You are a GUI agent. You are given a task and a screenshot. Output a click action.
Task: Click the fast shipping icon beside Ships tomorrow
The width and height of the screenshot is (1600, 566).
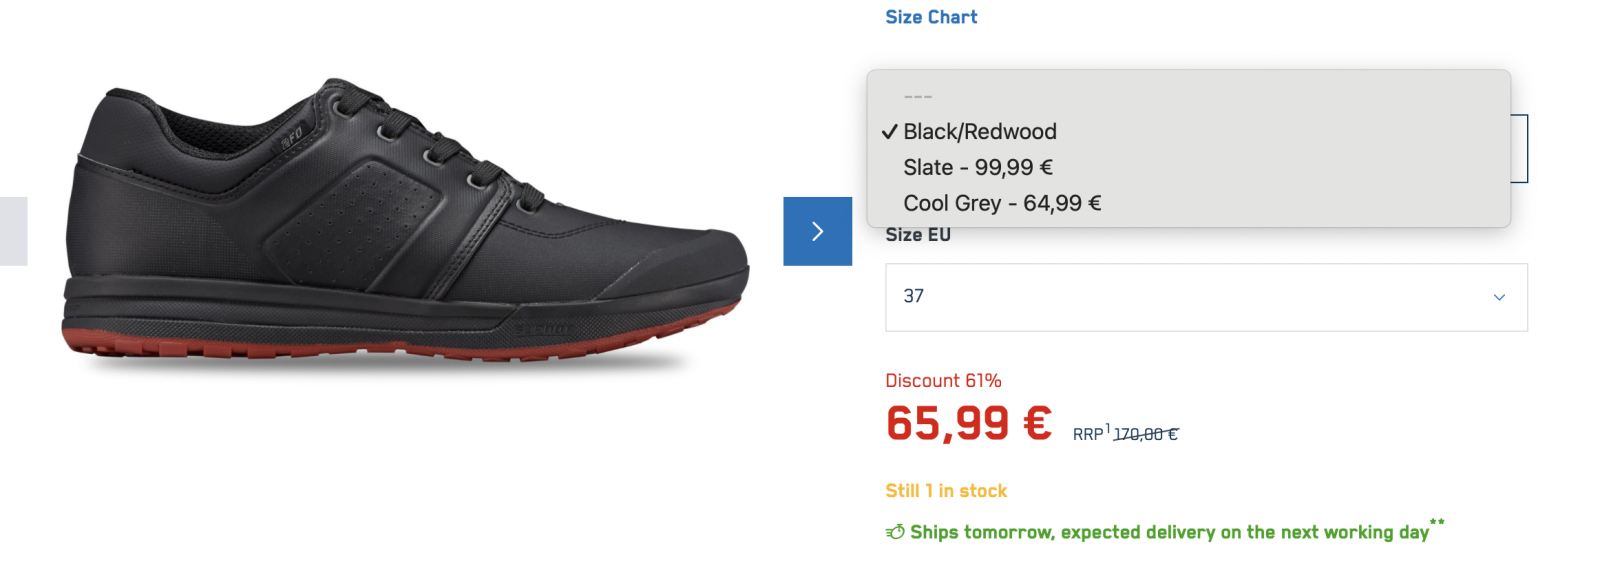[895, 532]
